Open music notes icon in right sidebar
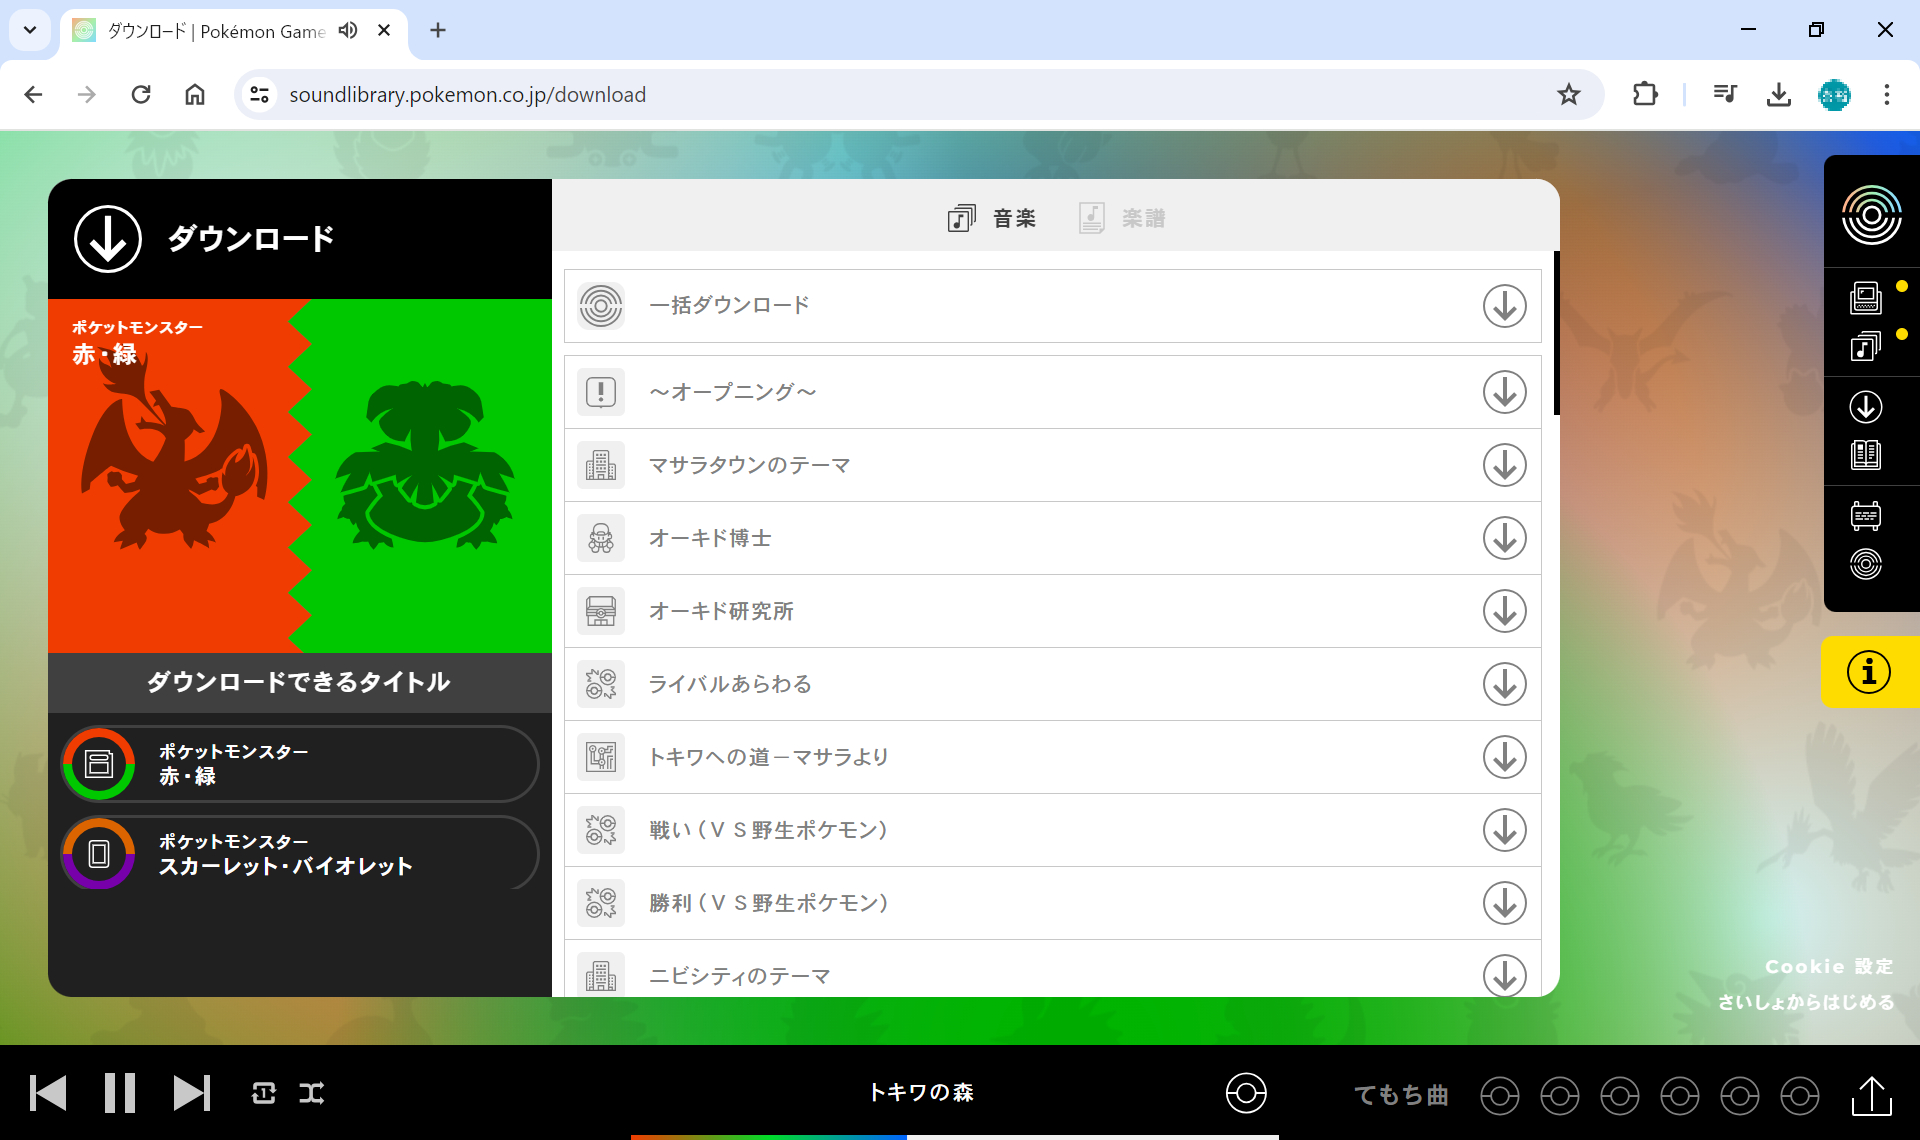The width and height of the screenshot is (1920, 1140). [1866, 346]
